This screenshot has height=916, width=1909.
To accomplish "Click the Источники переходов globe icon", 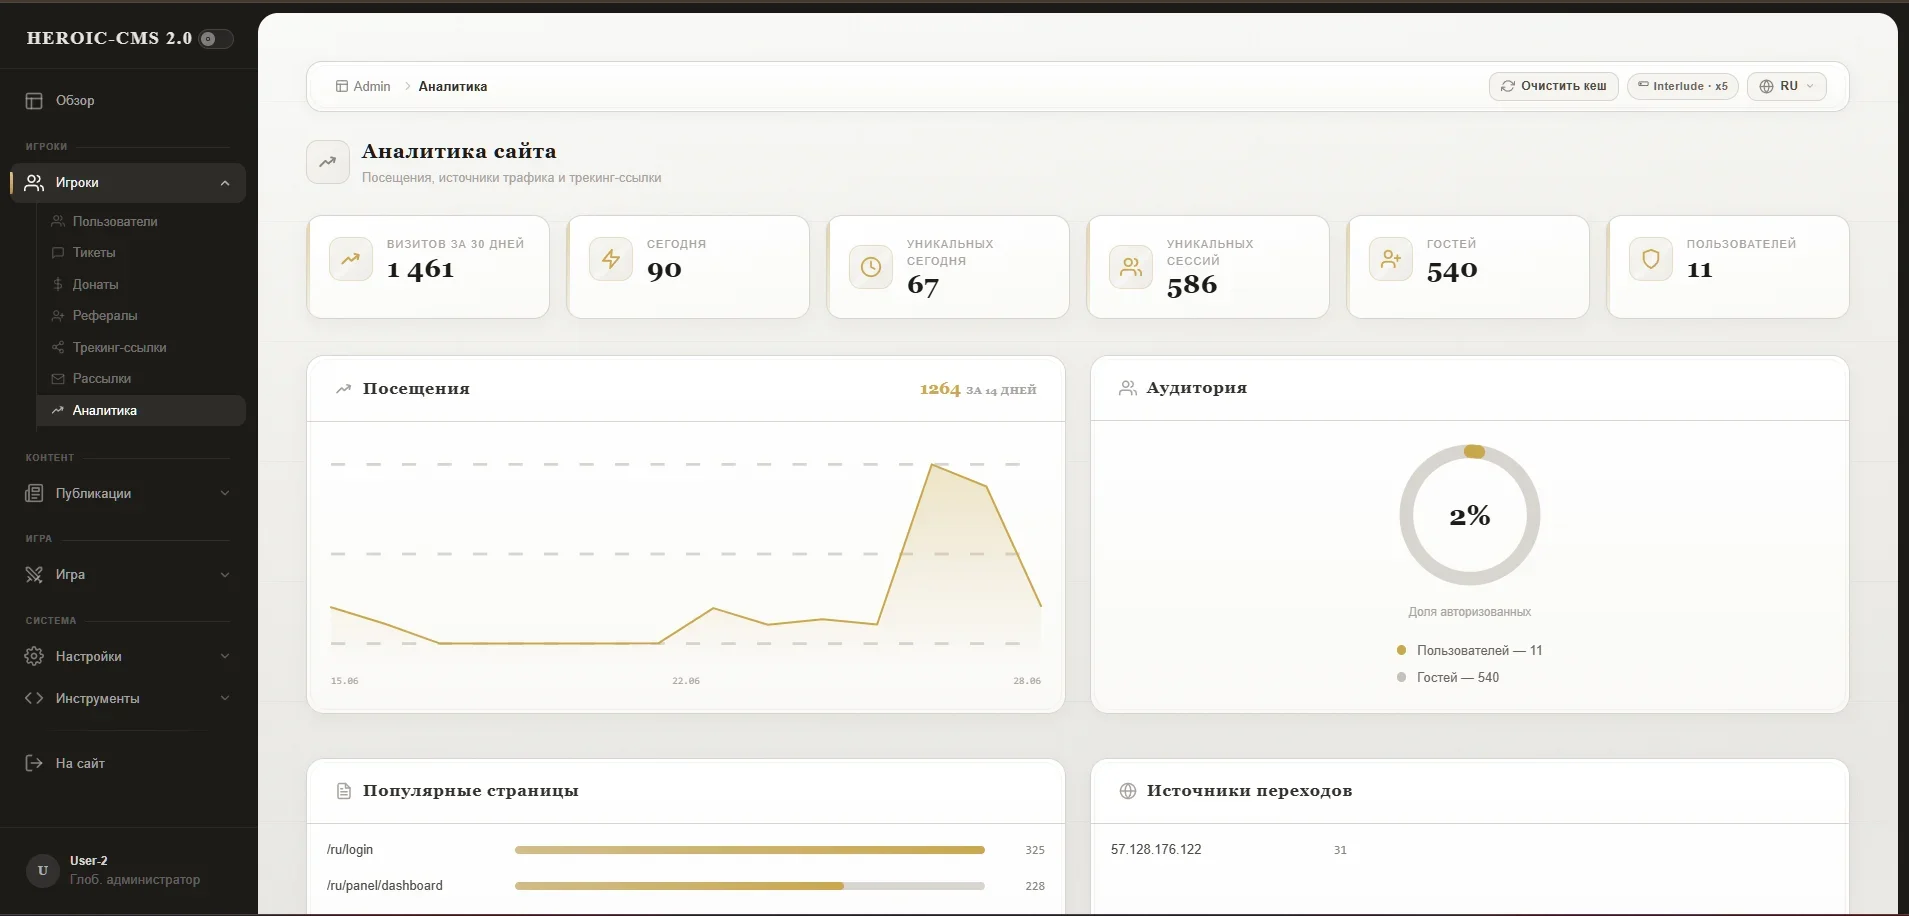I will click(1128, 791).
